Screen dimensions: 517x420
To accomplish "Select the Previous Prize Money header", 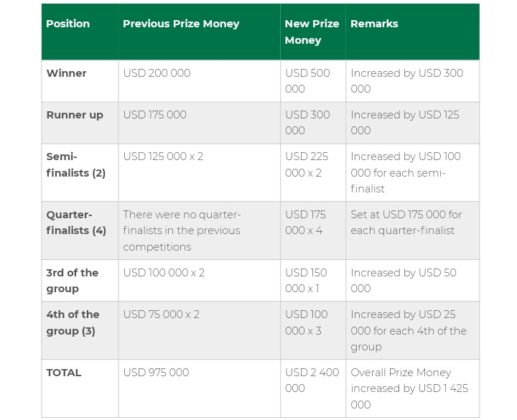I will click(181, 24).
